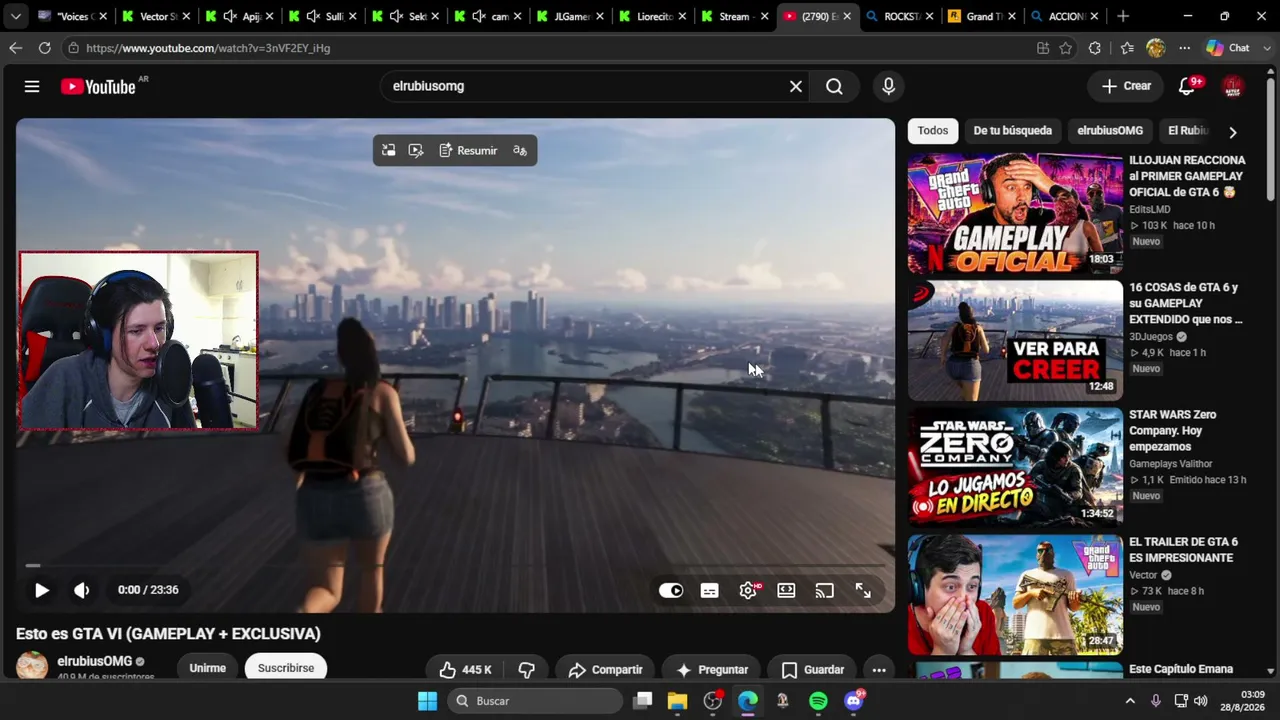Open the elrubiusOMG channel avatar
The image size is (1280, 720).
32,667
